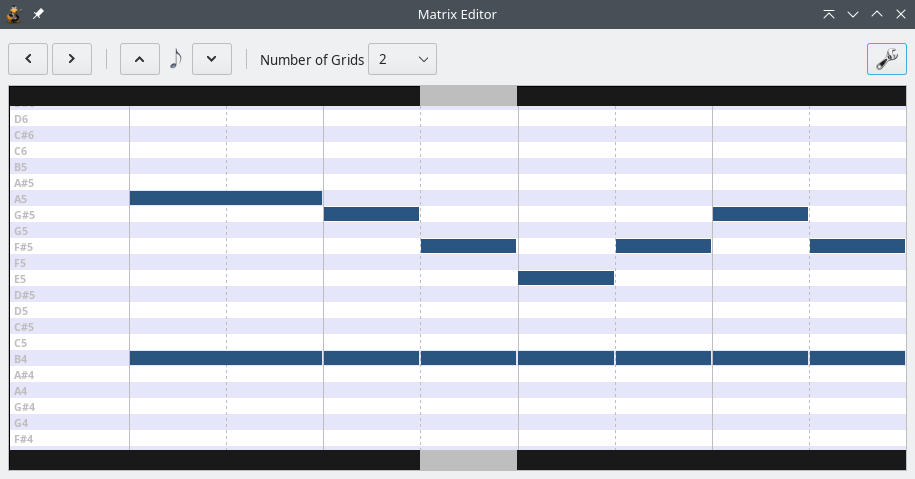Click the previous pattern left arrow button

click(x=28, y=59)
